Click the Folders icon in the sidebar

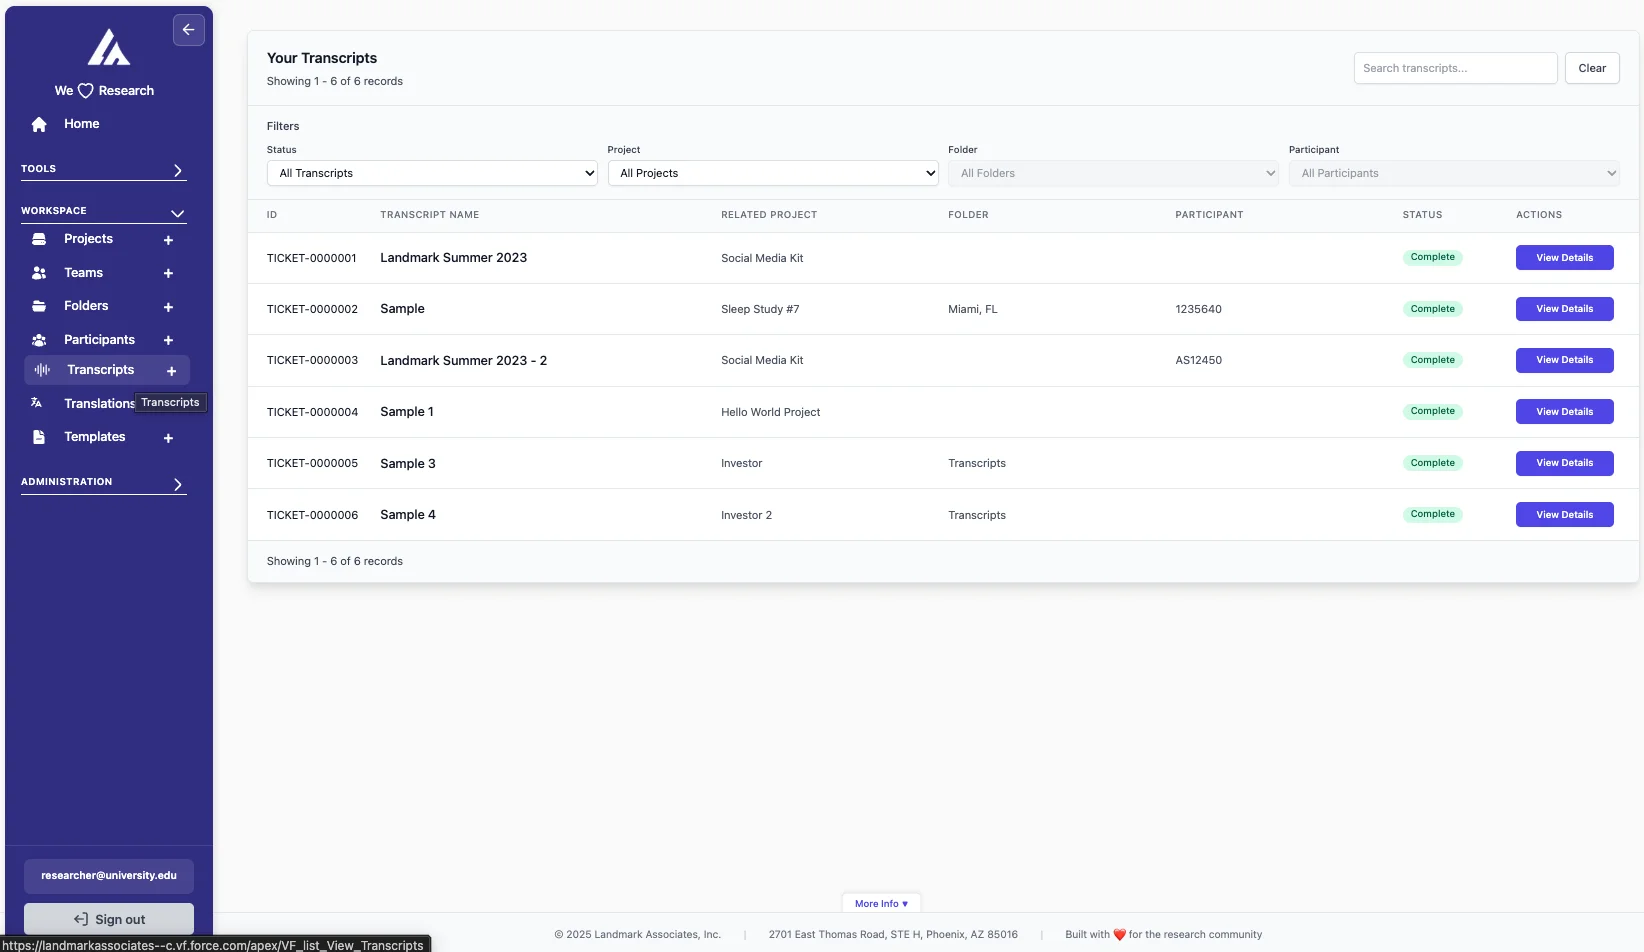(x=38, y=306)
